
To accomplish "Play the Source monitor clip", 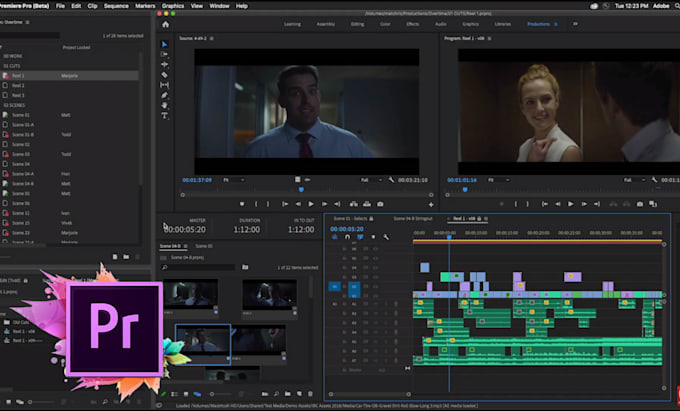I will pyautogui.click(x=311, y=204).
